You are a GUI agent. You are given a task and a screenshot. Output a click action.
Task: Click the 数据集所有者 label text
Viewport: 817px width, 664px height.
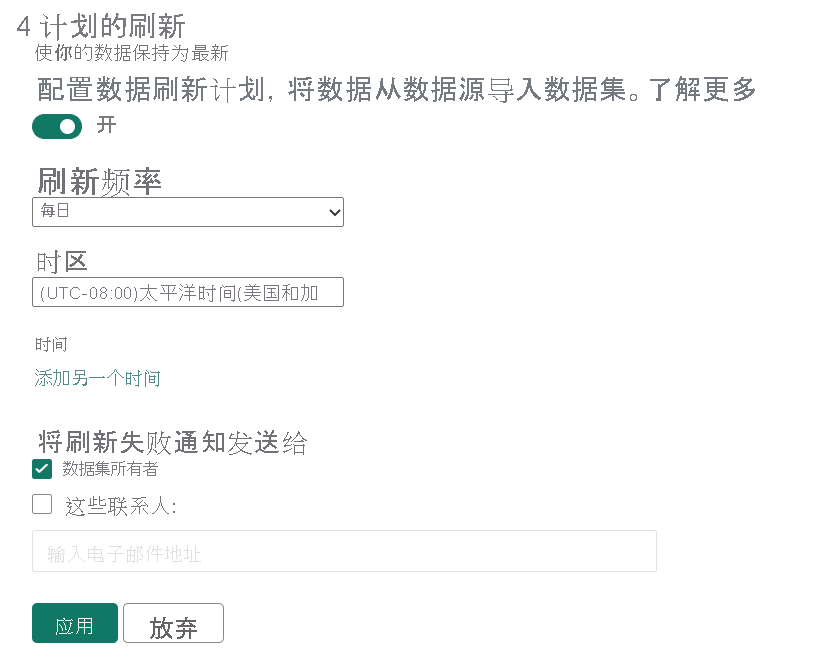[110, 469]
